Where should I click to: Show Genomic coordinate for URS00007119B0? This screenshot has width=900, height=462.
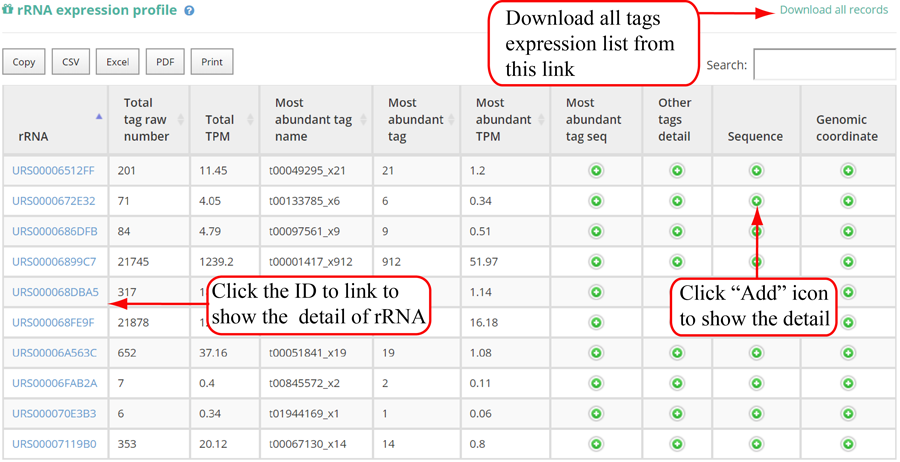pos(848,444)
